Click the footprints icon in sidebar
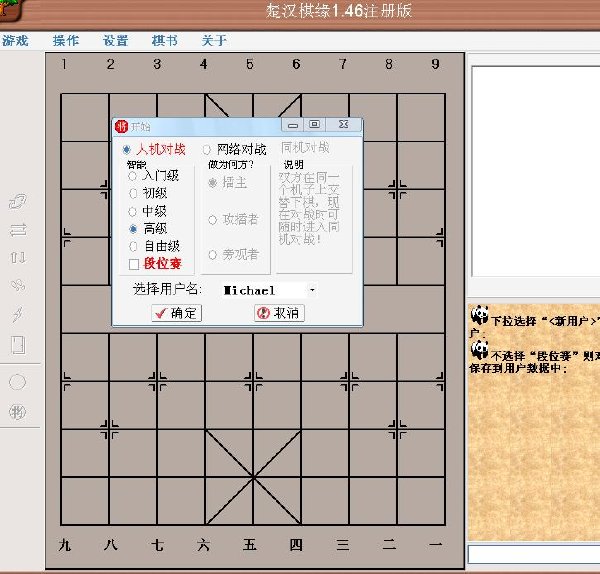 tap(18, 285)
